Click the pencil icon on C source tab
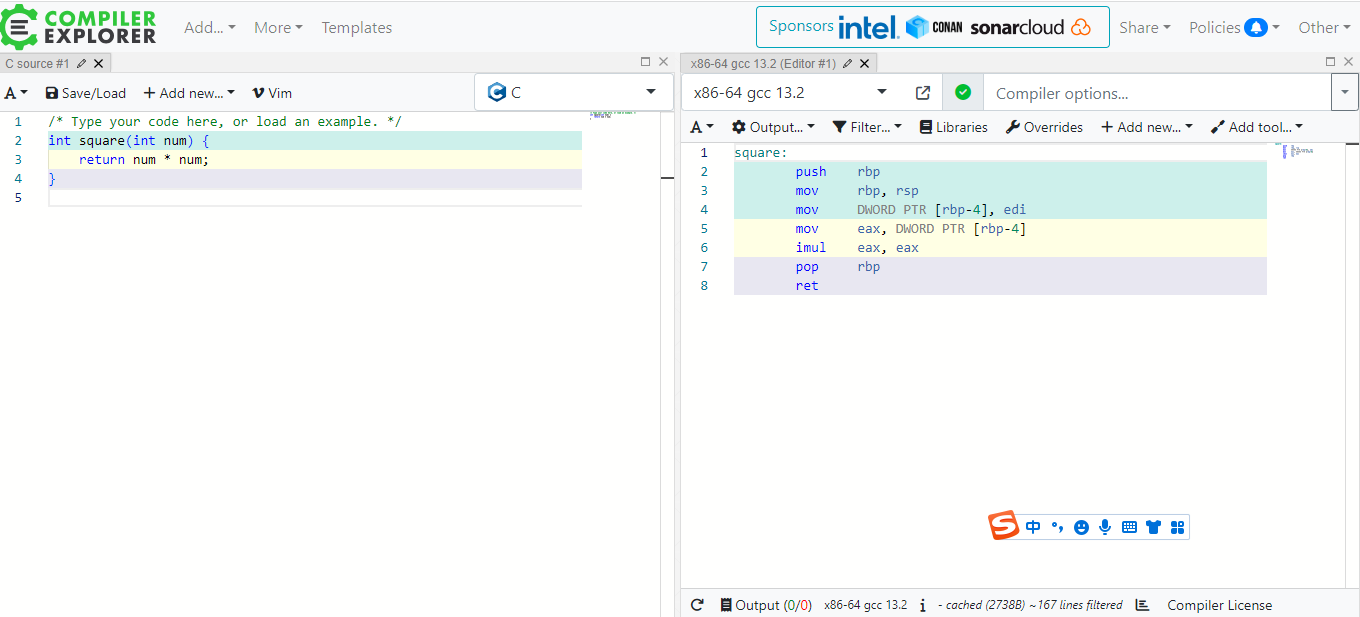The image size is (1360, 617). click(81, 63)
